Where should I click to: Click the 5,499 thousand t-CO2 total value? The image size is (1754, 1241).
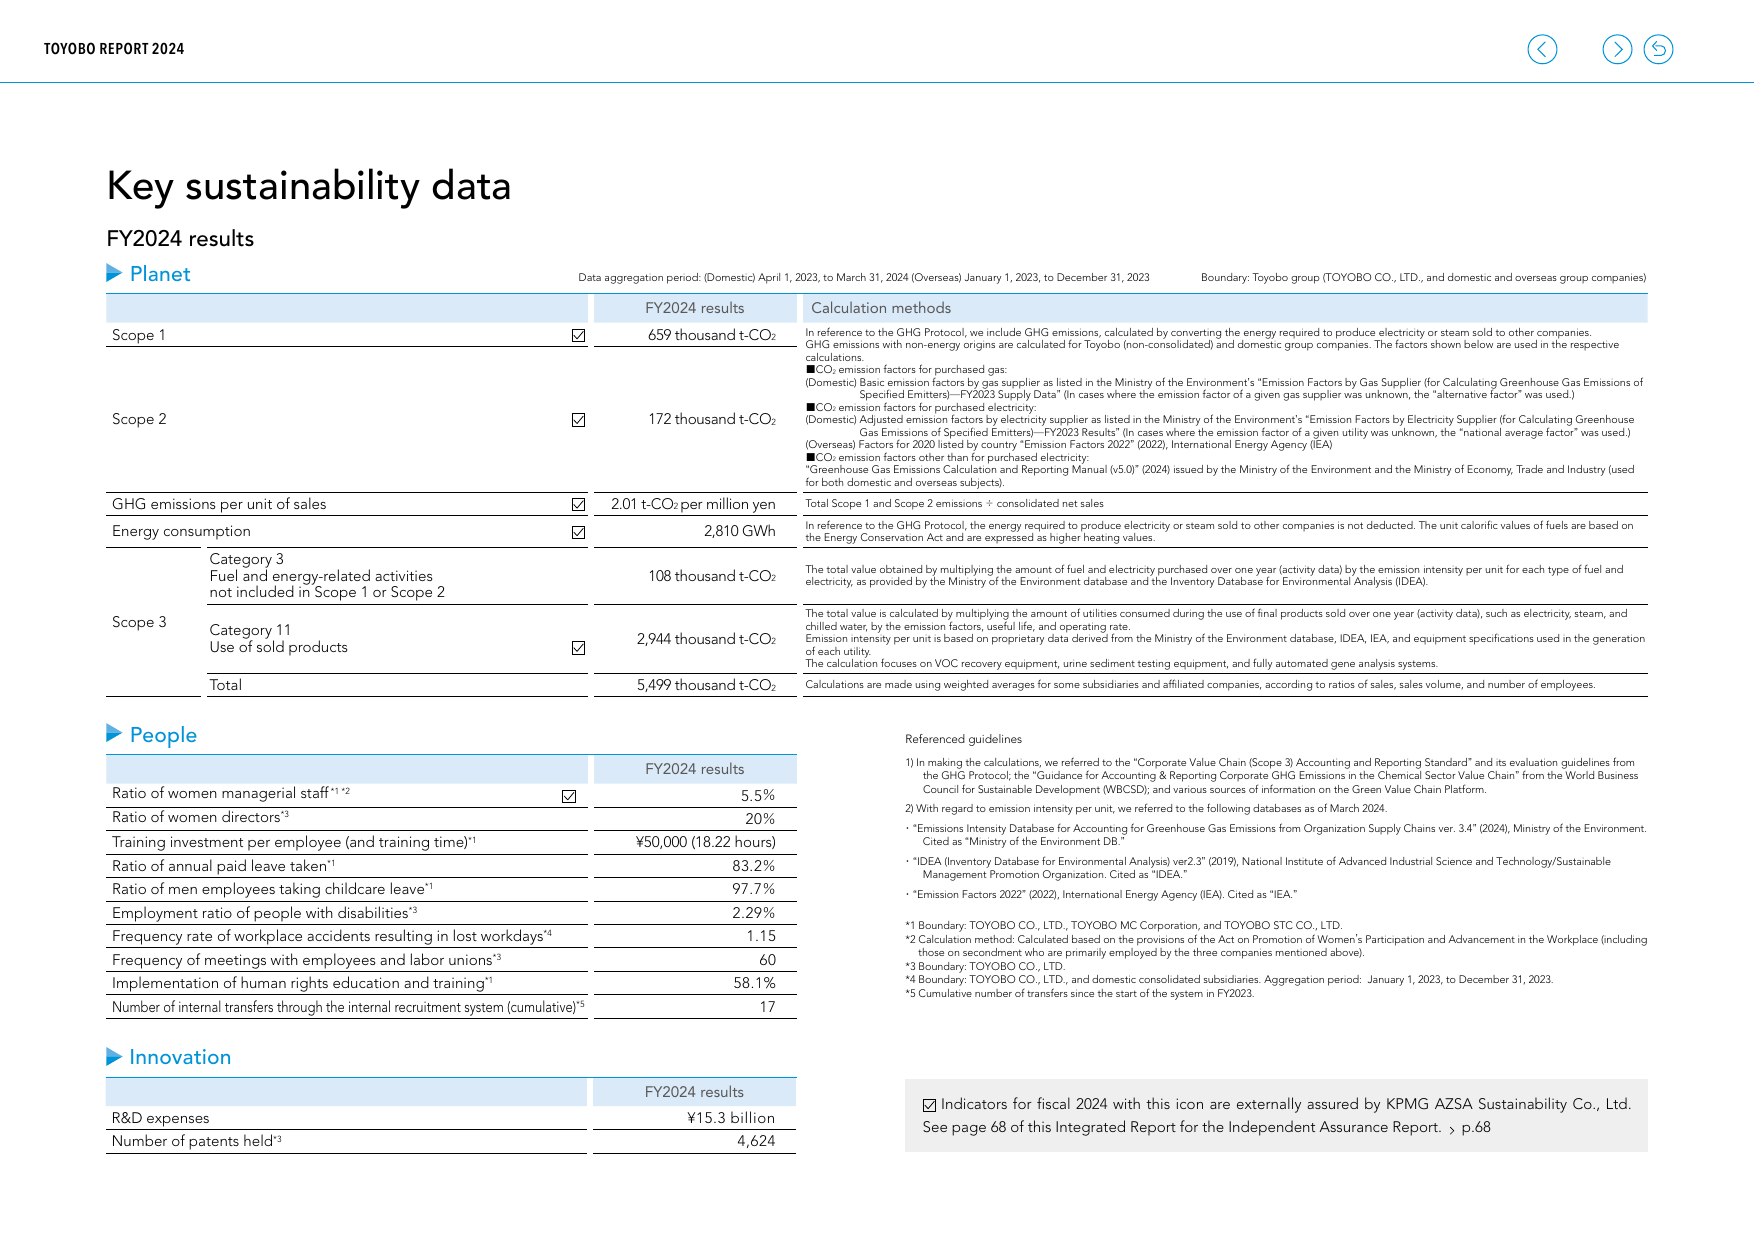(706, 685)
